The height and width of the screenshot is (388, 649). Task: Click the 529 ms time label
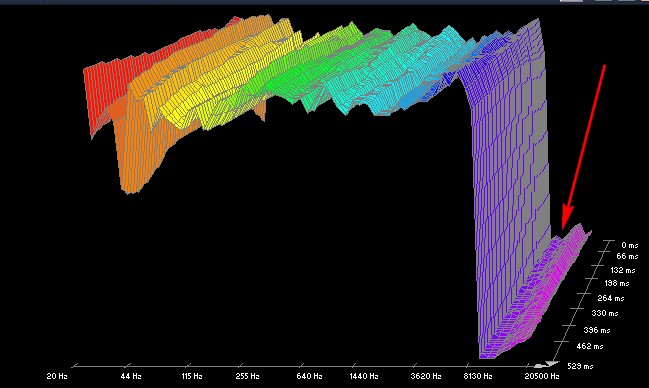[x=580, y=366]
